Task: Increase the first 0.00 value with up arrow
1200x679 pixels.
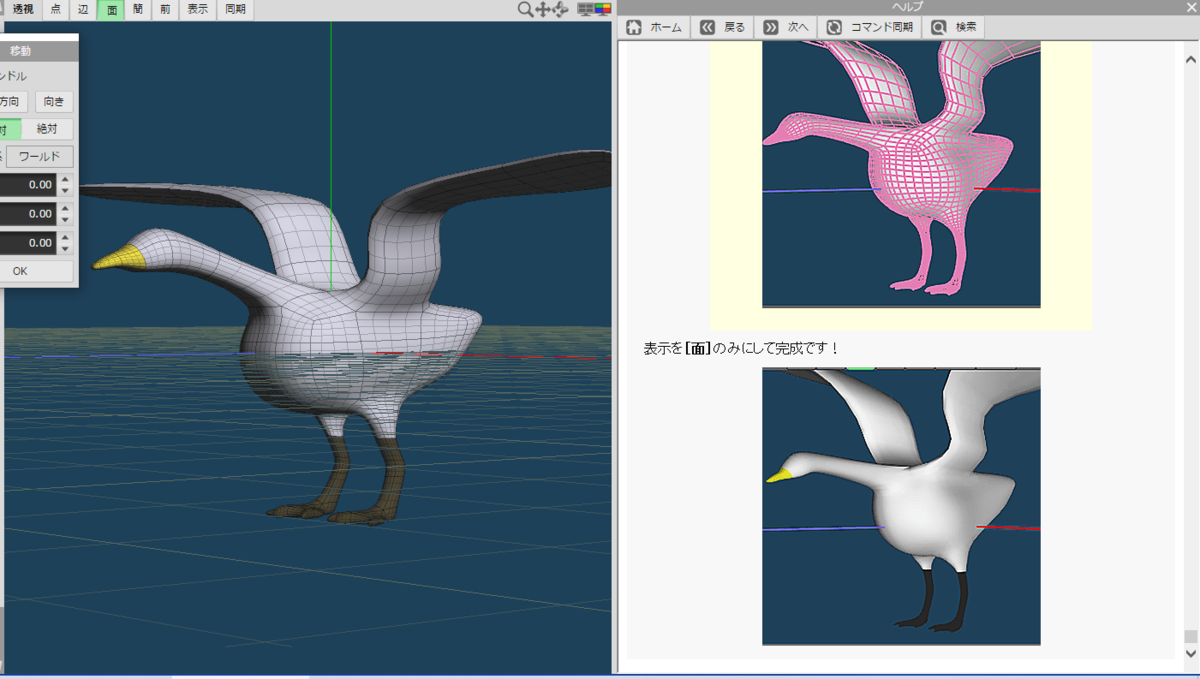Action: (x=66, y=180)
